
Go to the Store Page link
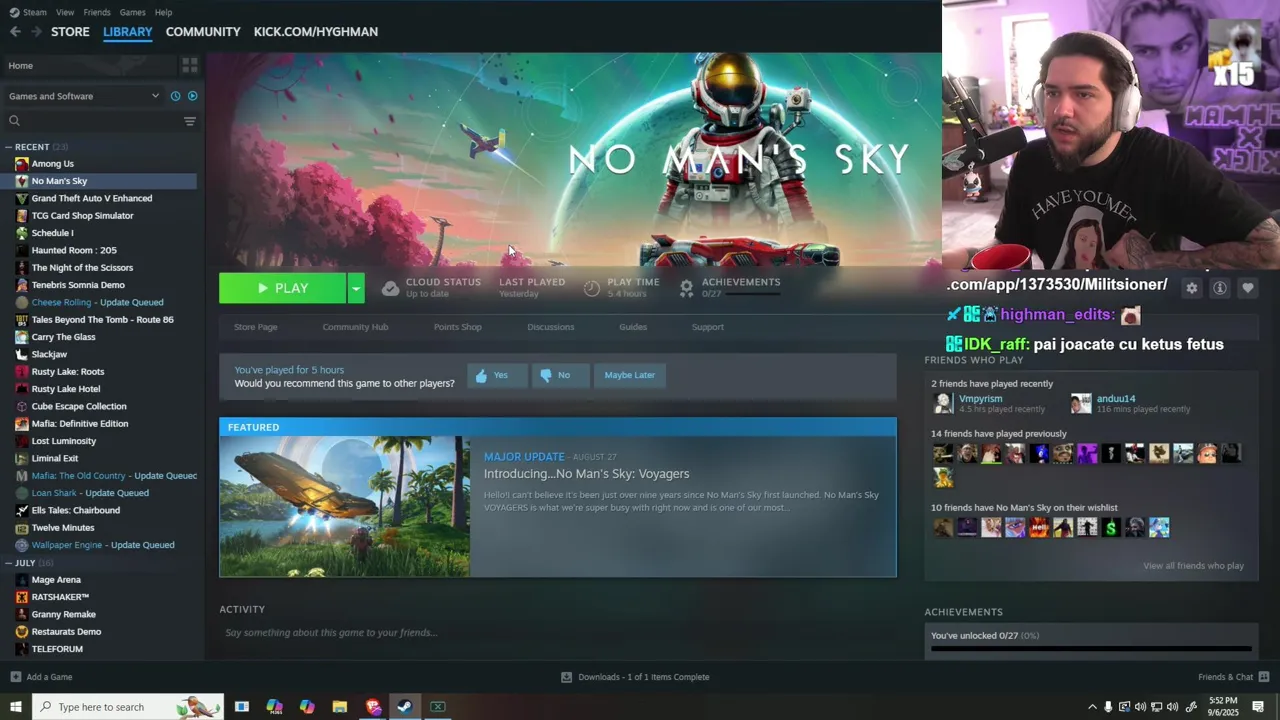coord(256,327)
